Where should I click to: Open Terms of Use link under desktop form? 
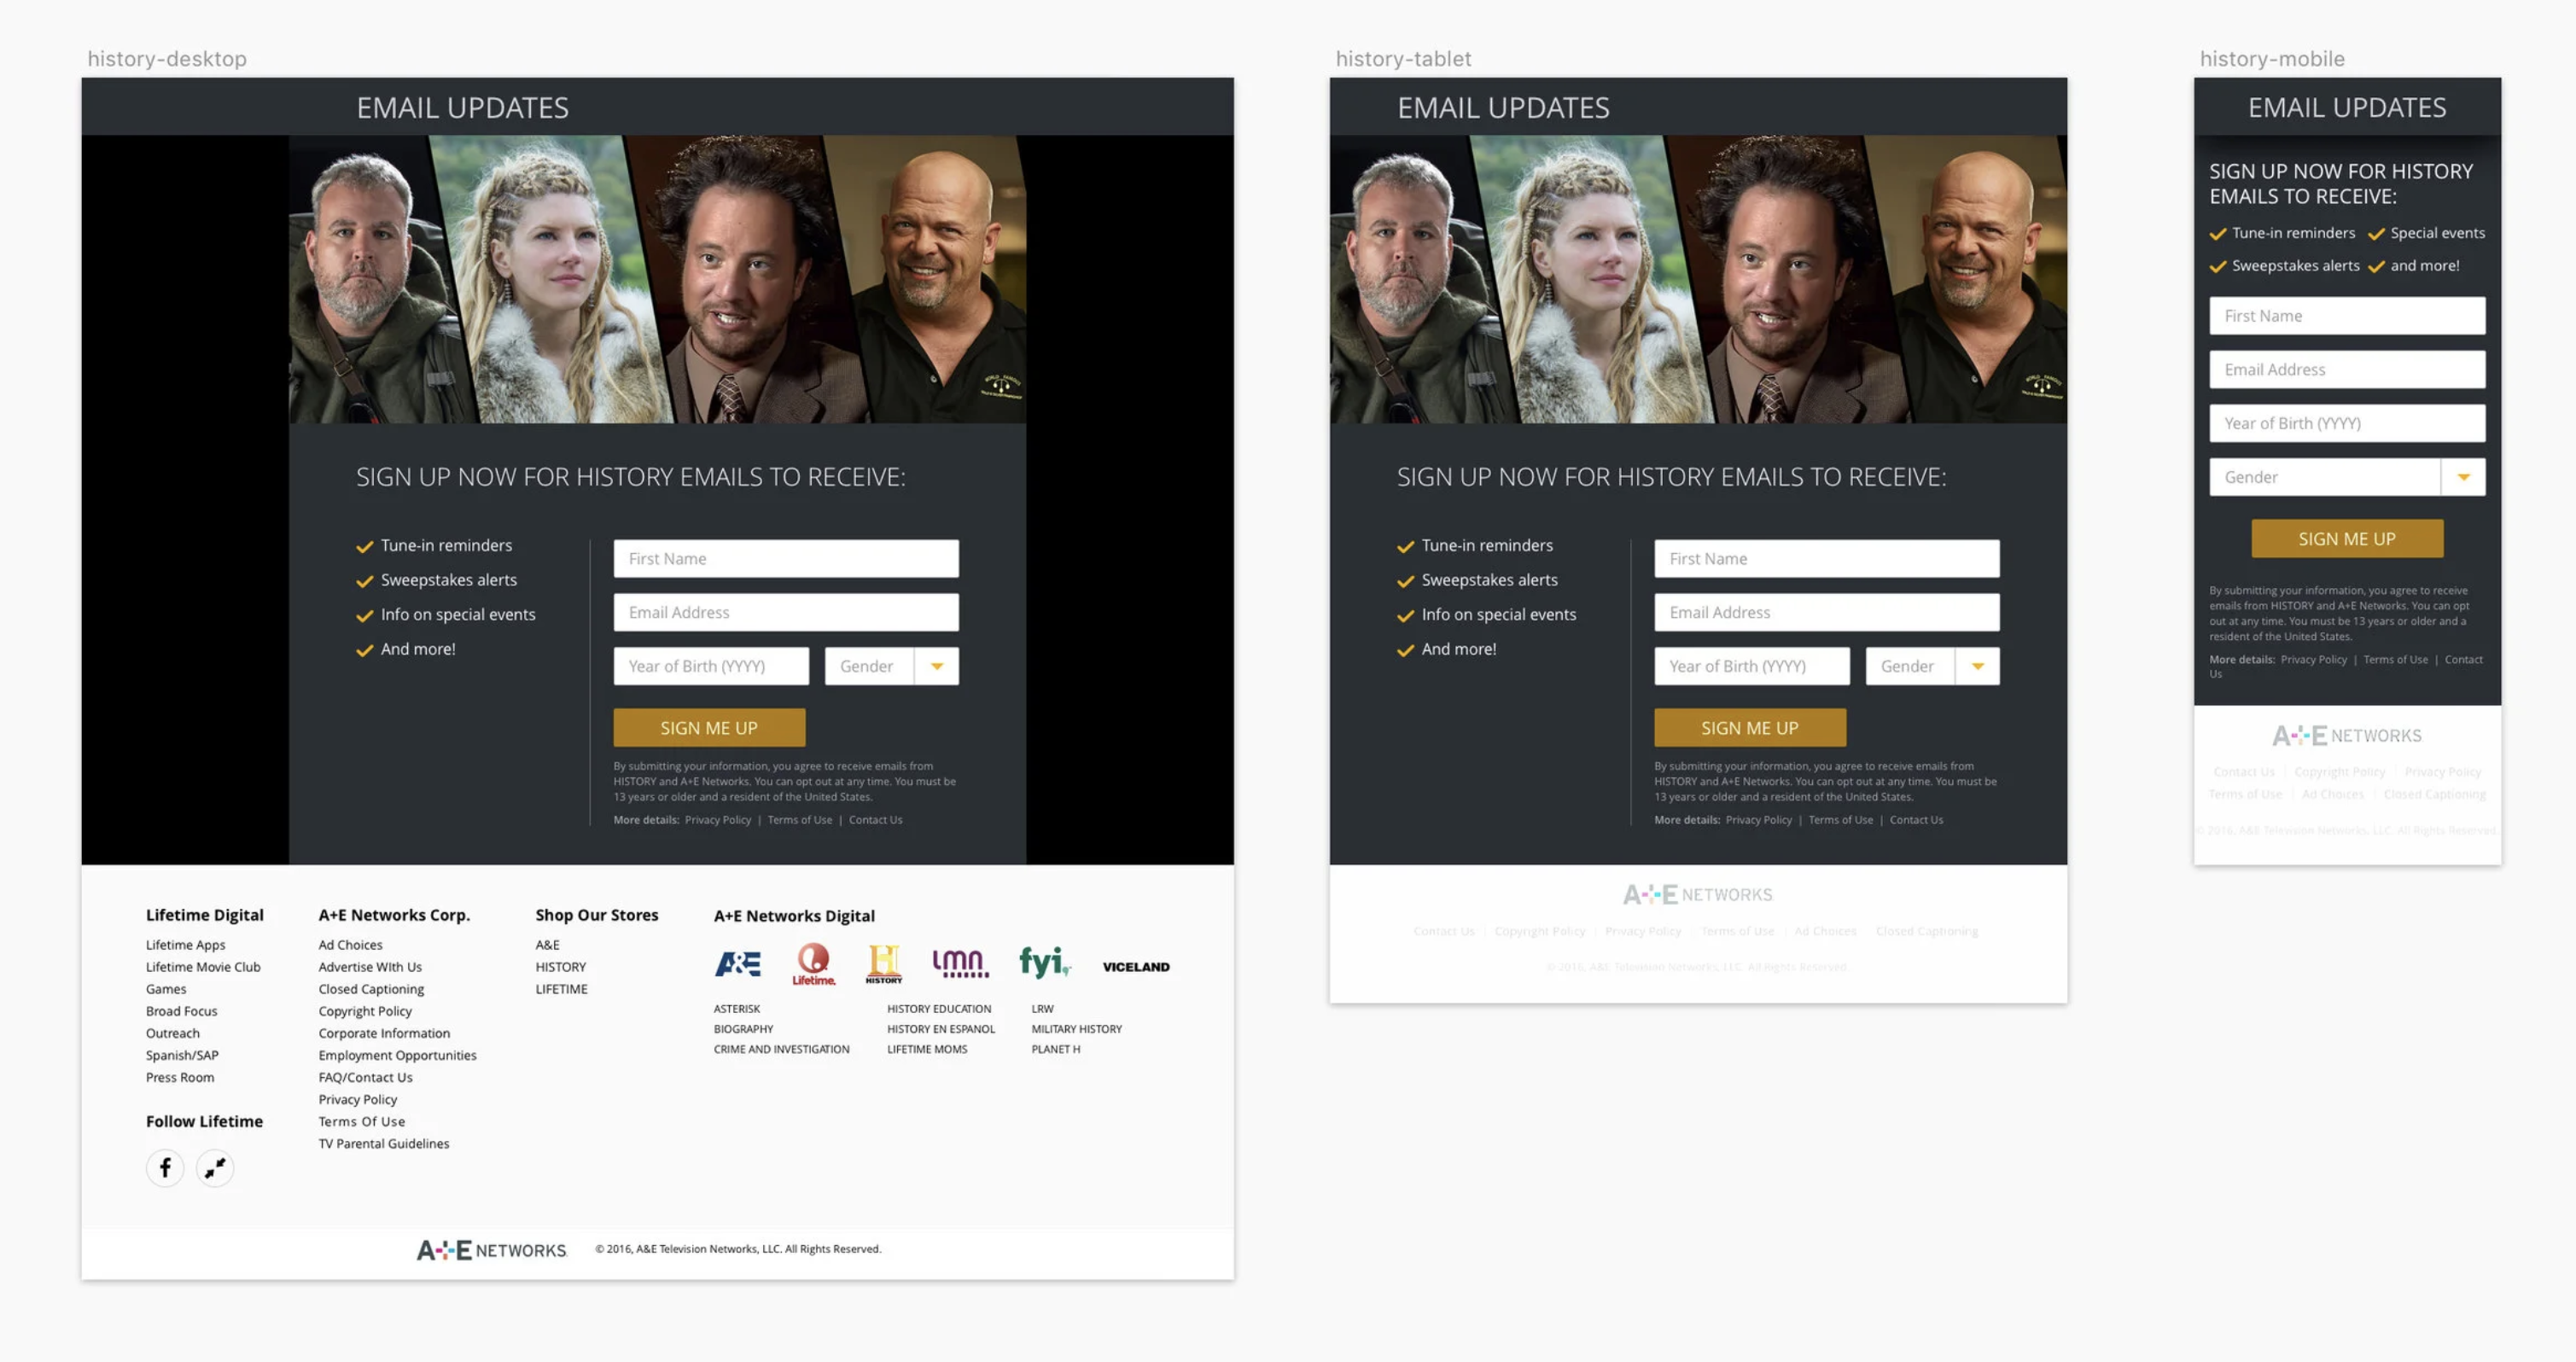[800, 820]
